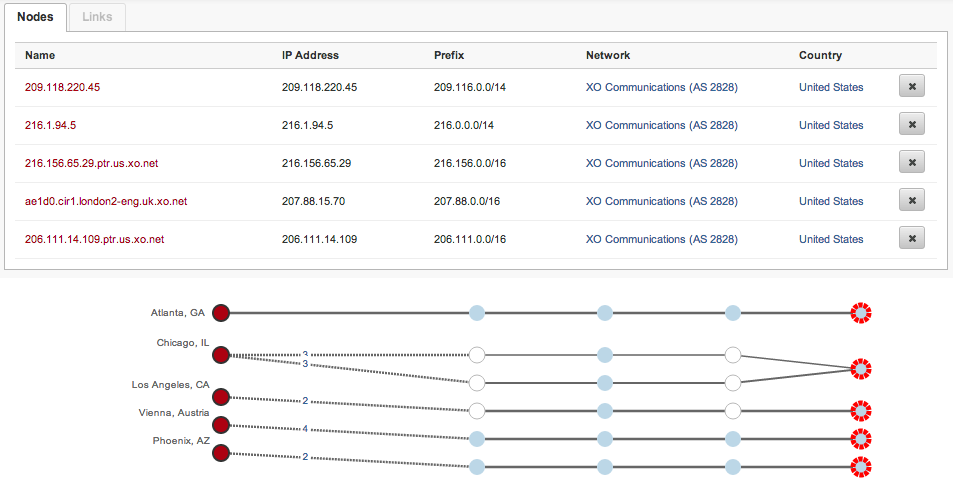
Task: Switch to the Links tab
Action: click(97, 17)
